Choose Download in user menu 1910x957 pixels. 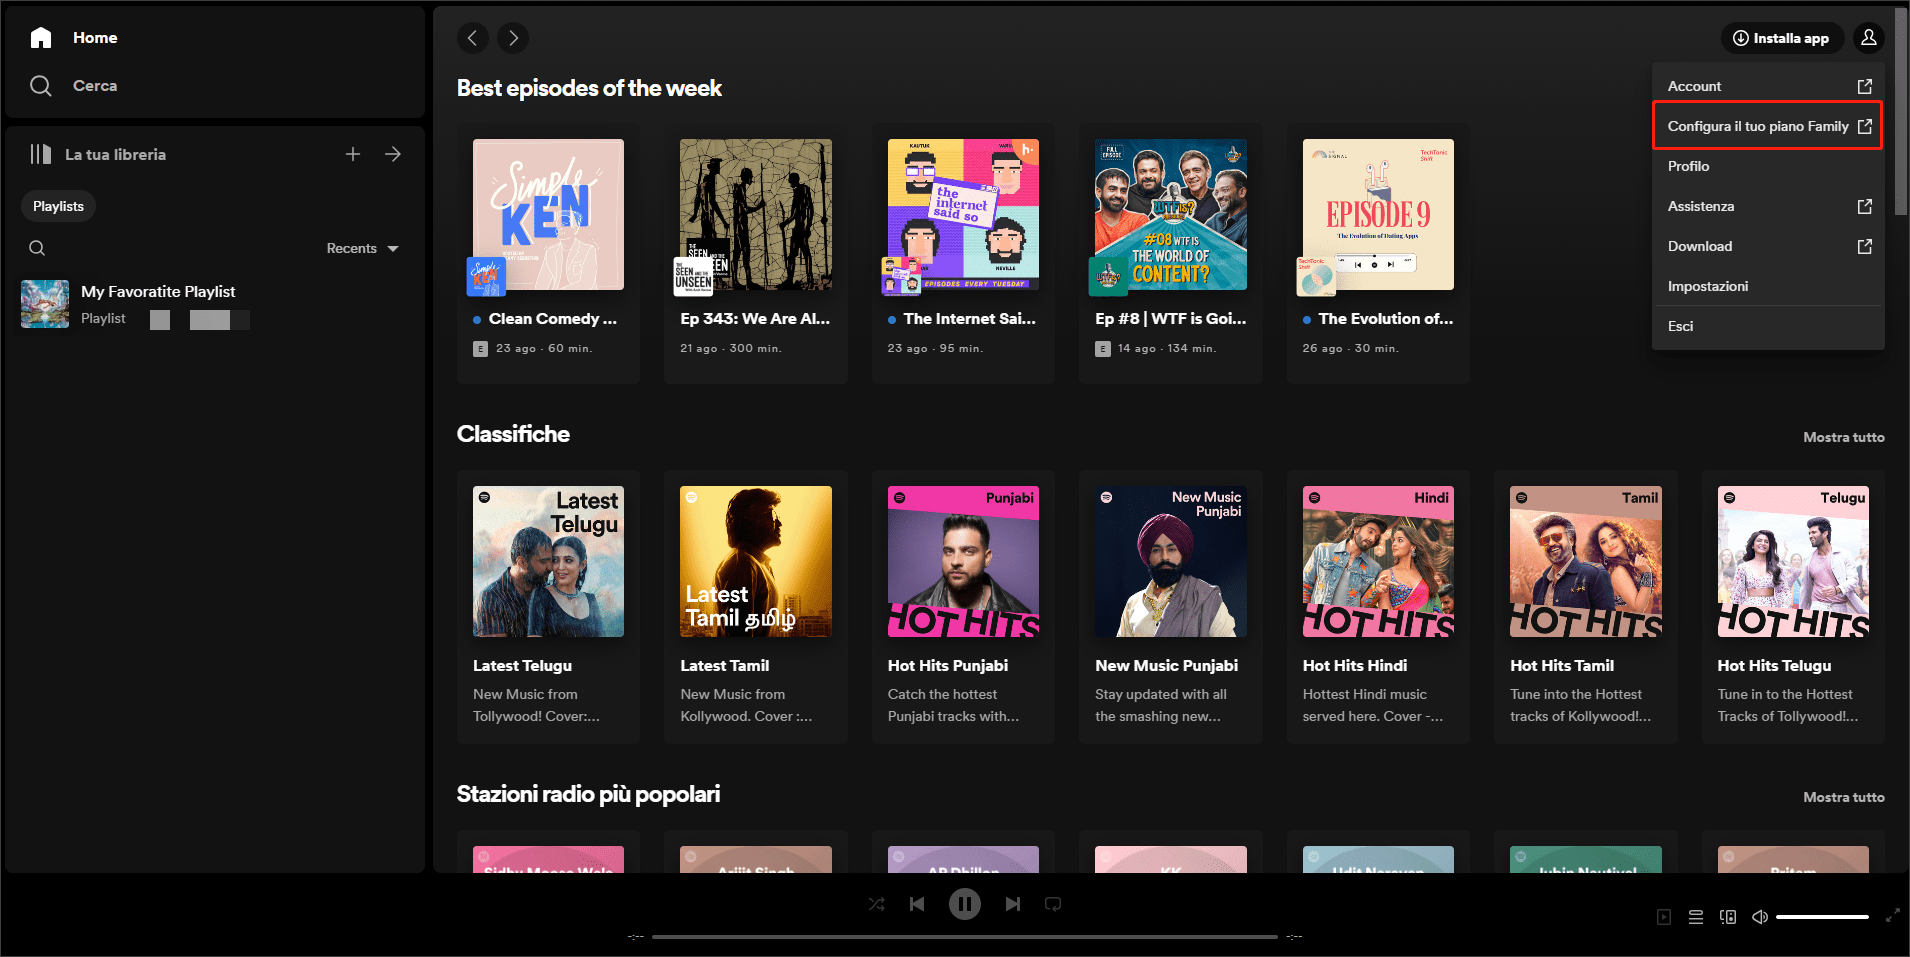[x=1768, y=246]
